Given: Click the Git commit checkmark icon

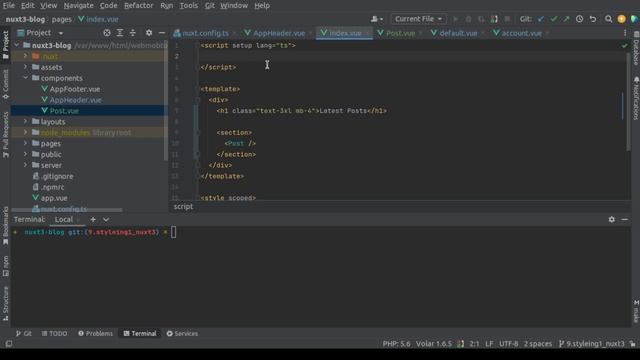Looking at the screenshot, I should [x=554, y=19].
